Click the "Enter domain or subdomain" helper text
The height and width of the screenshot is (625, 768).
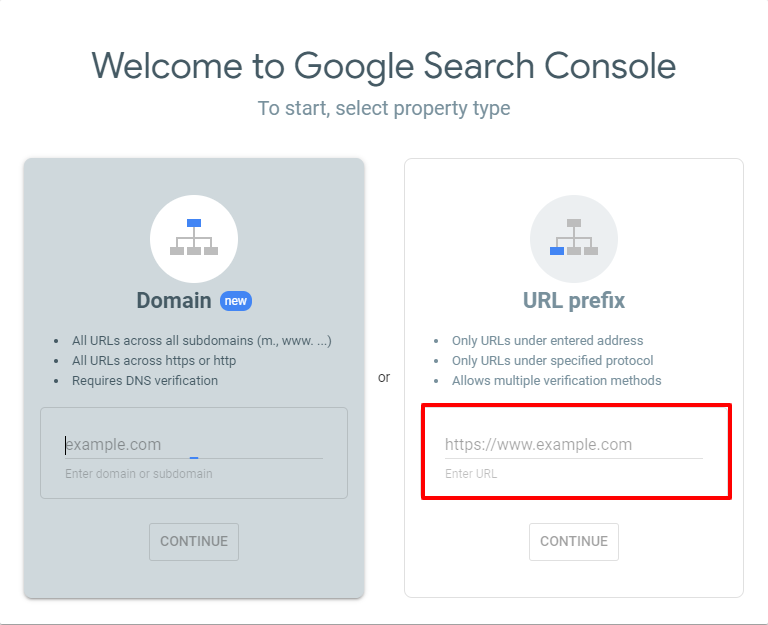(x=139, y=474)
